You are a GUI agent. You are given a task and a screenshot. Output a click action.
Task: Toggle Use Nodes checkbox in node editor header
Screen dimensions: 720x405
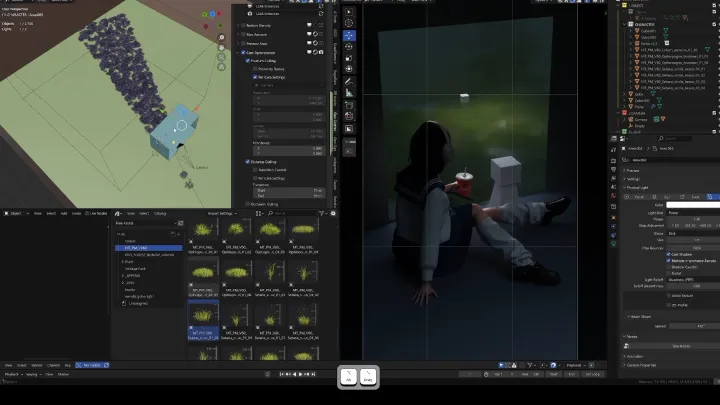pos(87,213)
